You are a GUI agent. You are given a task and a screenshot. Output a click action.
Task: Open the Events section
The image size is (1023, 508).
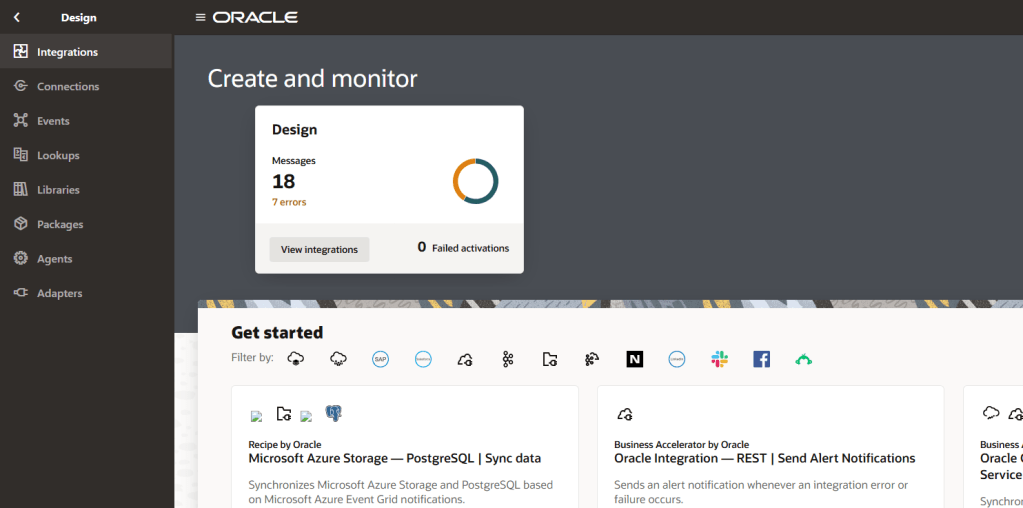coord(53,121)
